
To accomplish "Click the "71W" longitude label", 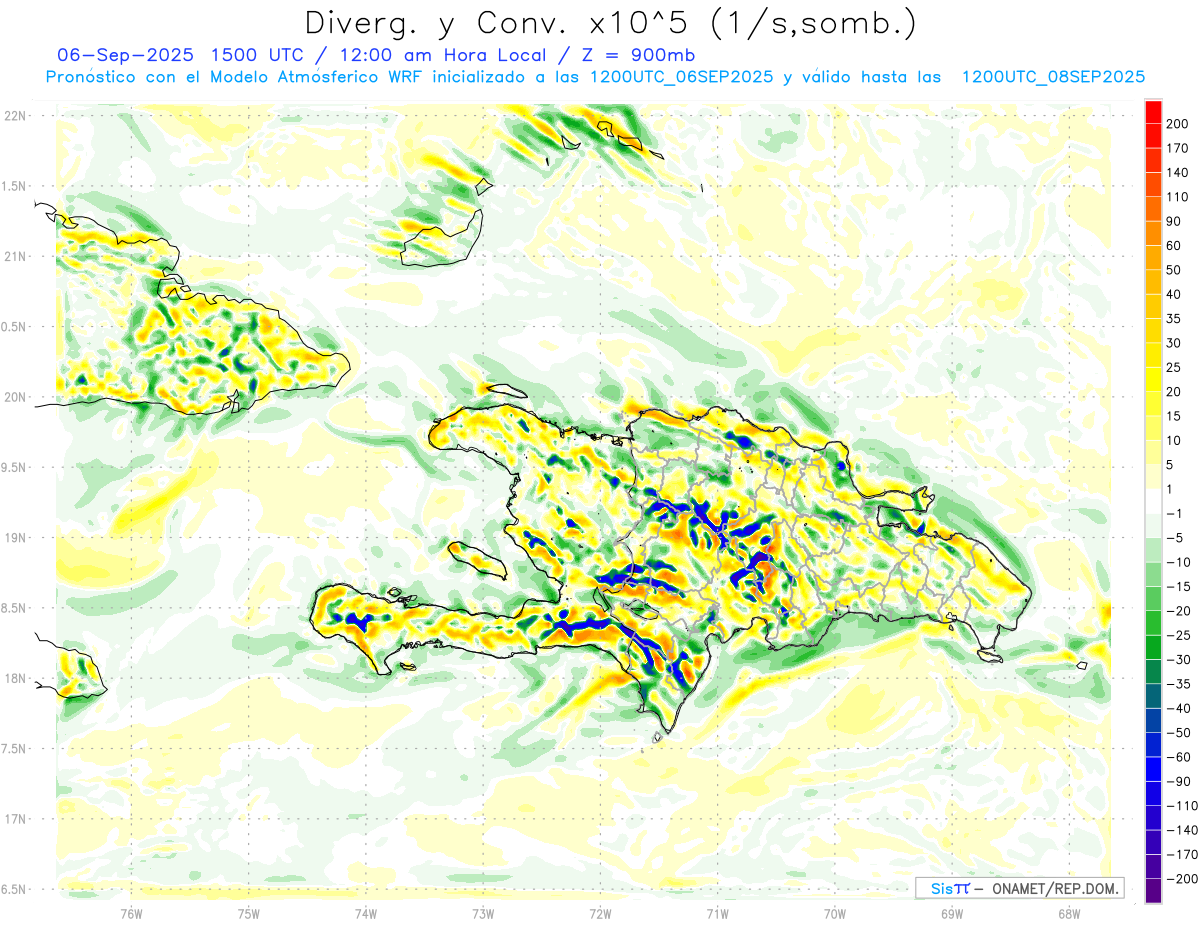I will tap(717, 913).
